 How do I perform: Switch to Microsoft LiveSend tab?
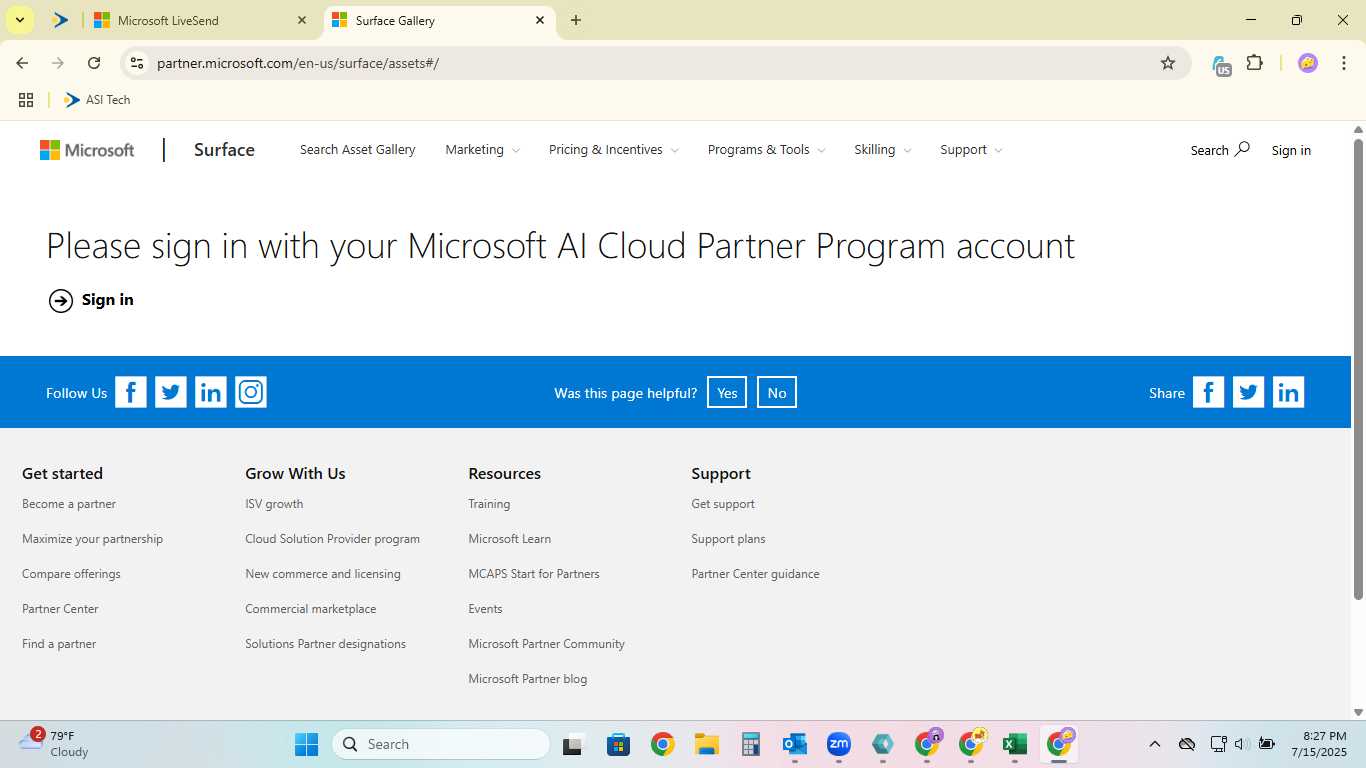pos(200,20)
